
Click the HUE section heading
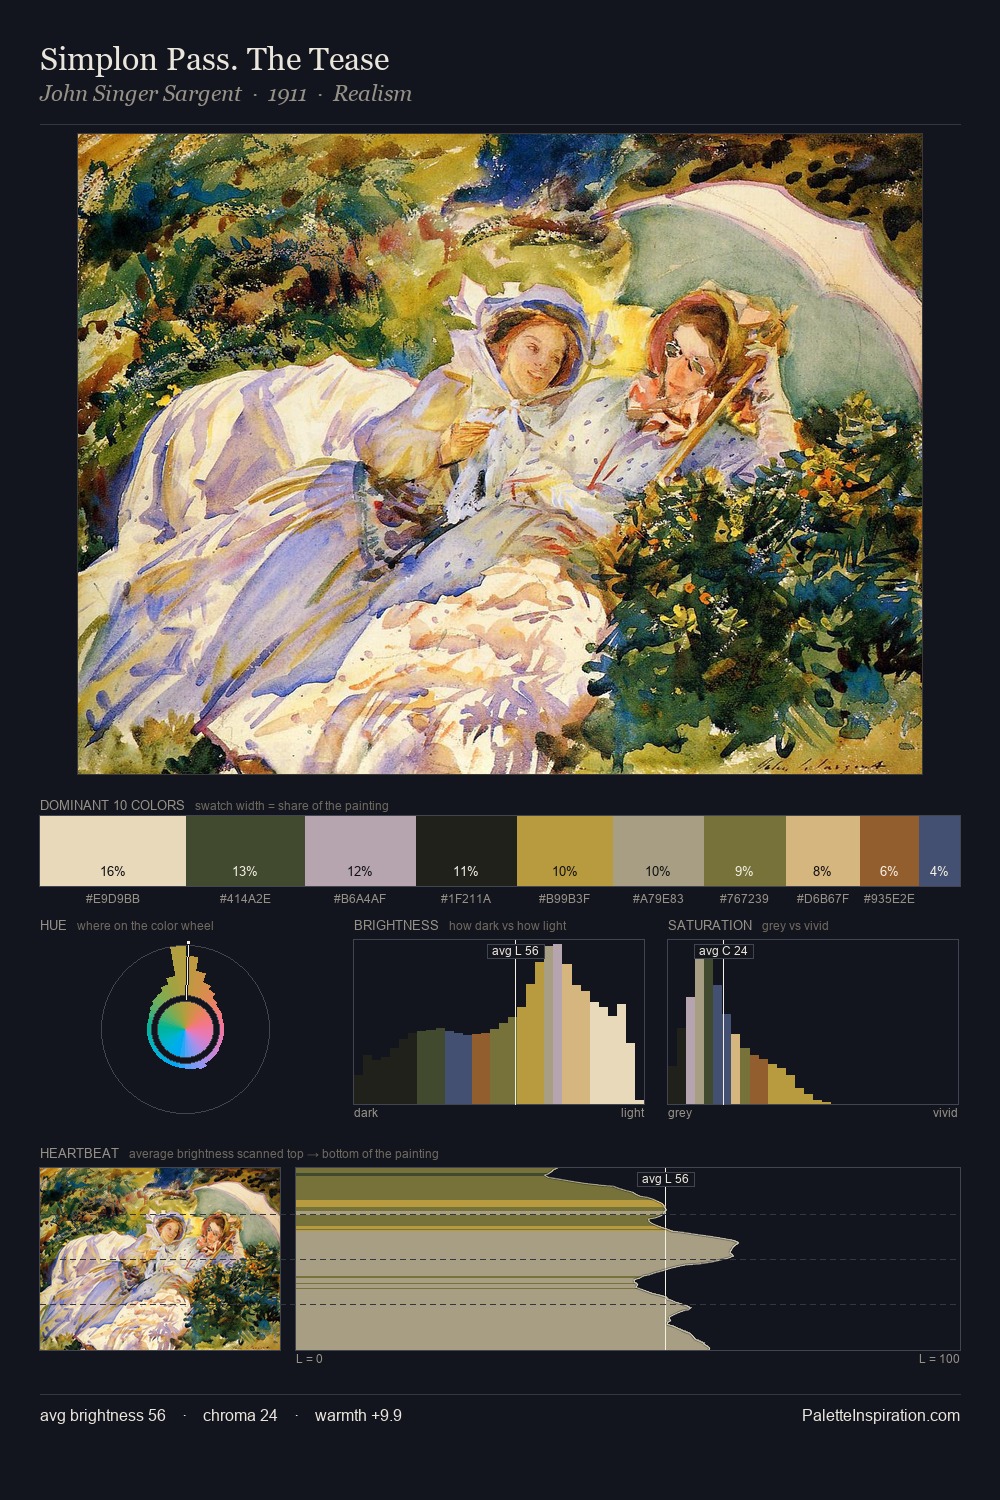[x=53, y=925]
